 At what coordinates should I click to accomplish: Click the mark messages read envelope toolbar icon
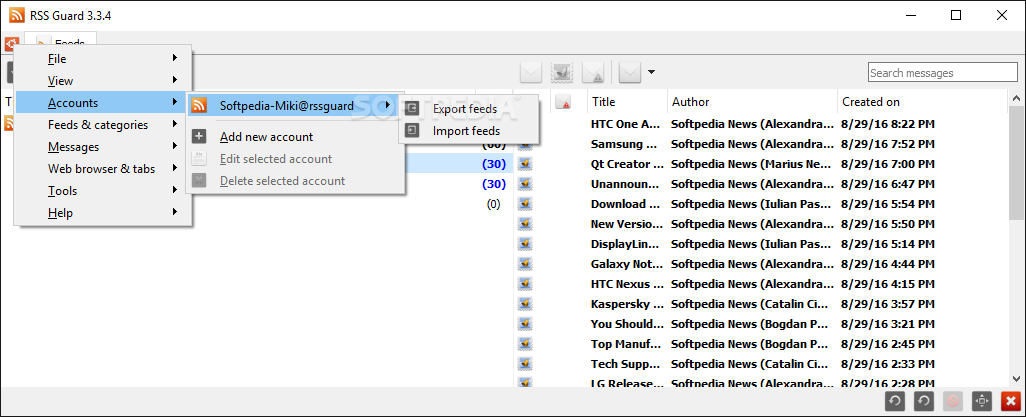(x=531, y=73)
